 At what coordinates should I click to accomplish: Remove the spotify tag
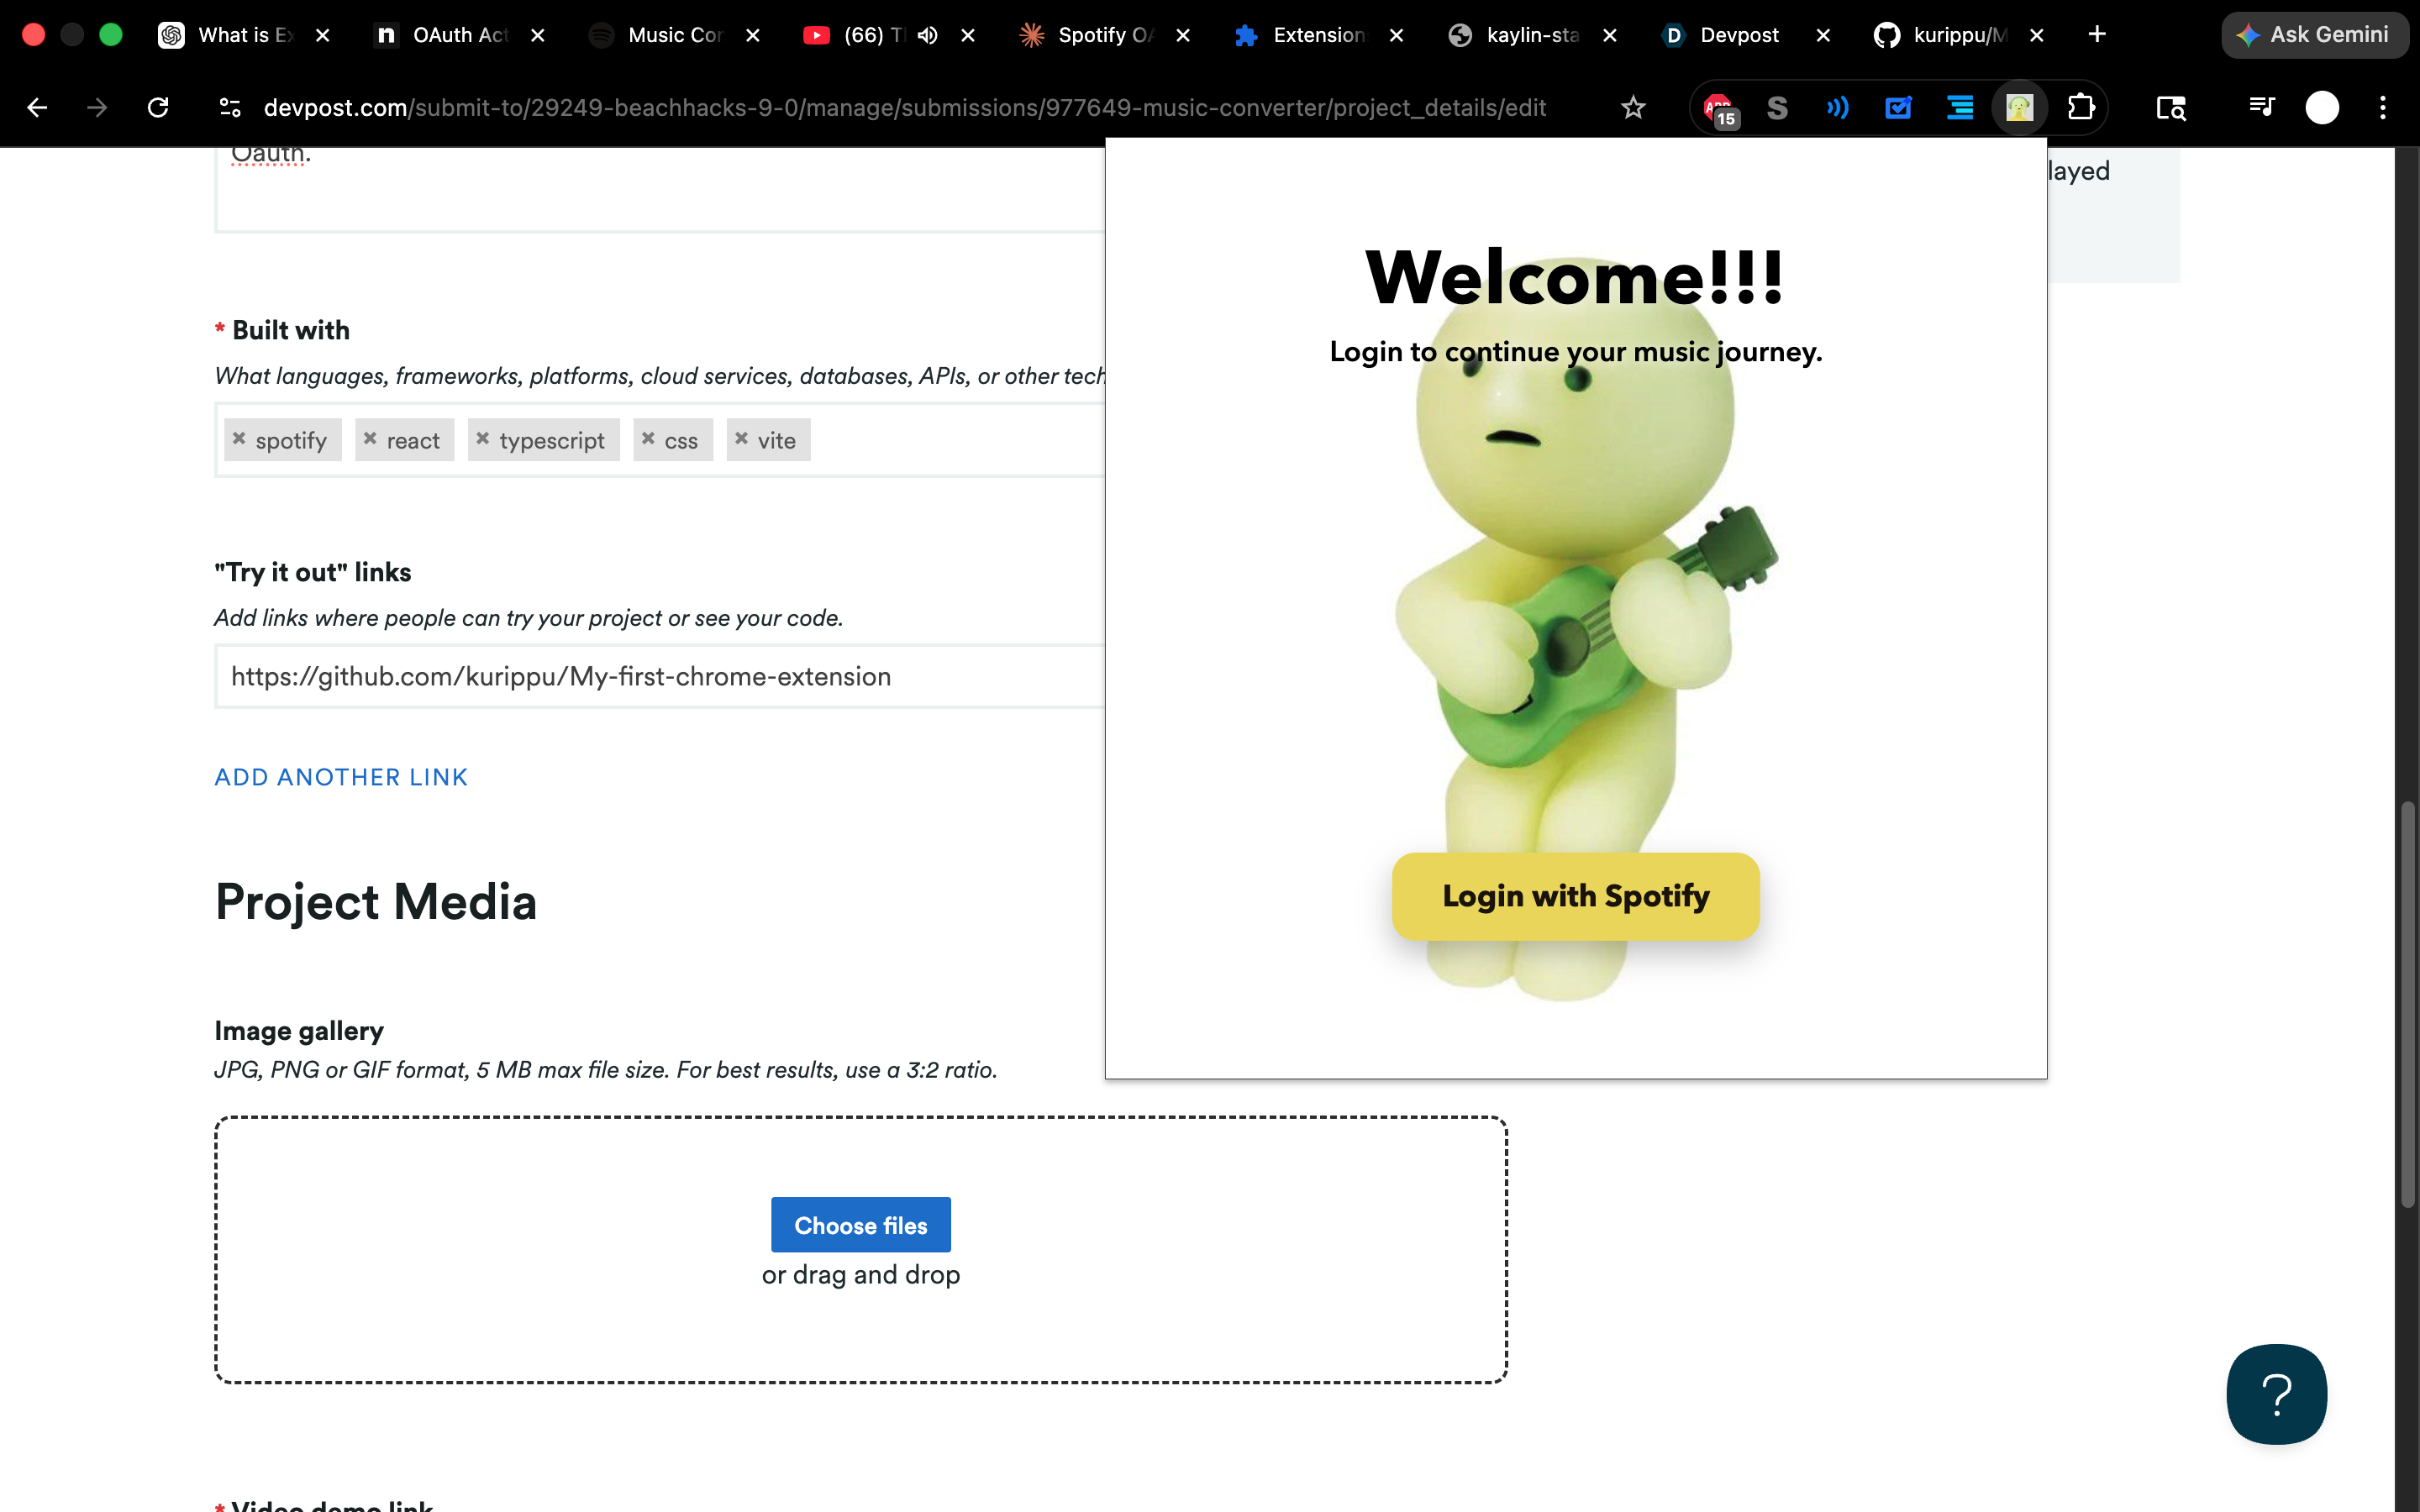coord(239,439)
